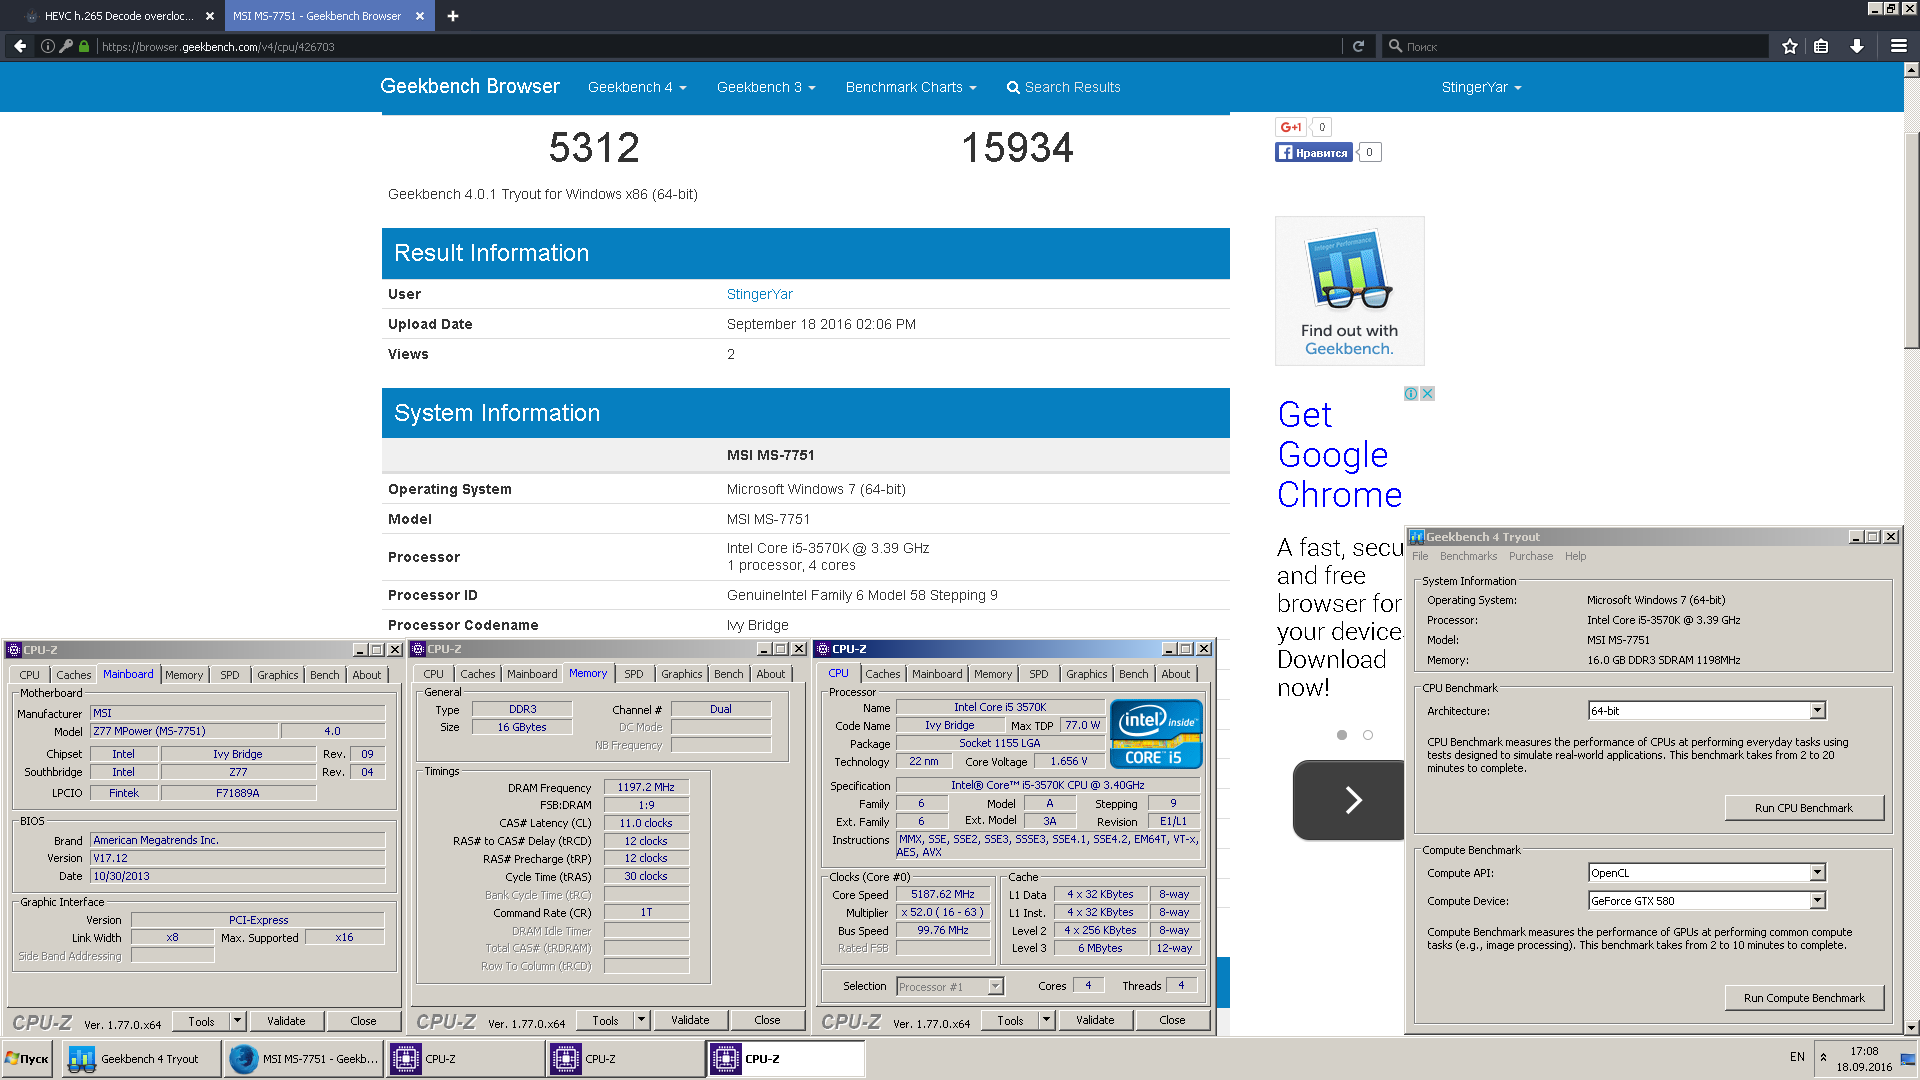Click Run Compute Benchmark button
This screenshot has width=1920, height=1080.
tap(1804, 998)
